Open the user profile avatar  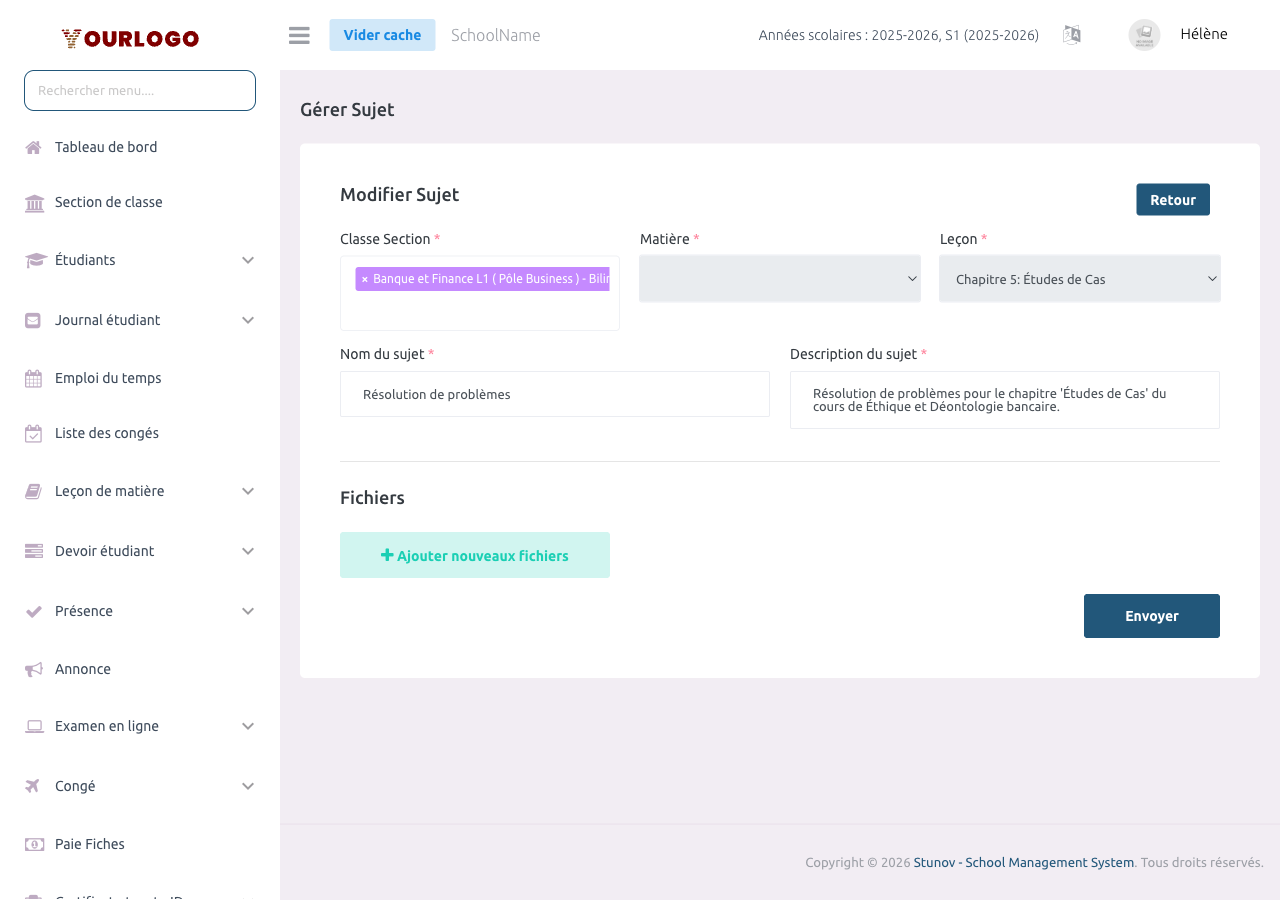pyautogui.click(x=1144, y=35)
